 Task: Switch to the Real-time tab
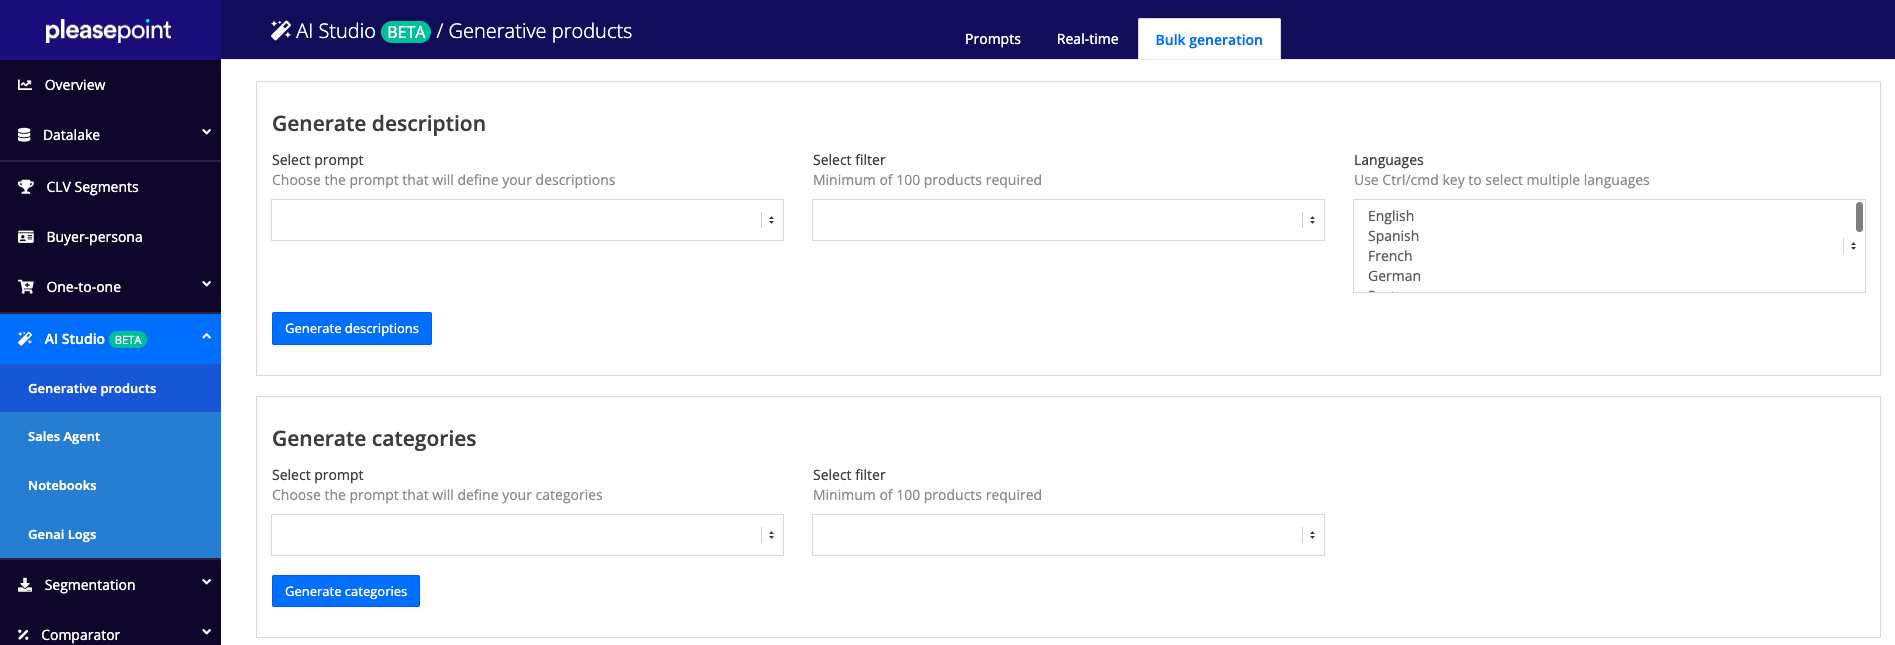pos(1087,39)
